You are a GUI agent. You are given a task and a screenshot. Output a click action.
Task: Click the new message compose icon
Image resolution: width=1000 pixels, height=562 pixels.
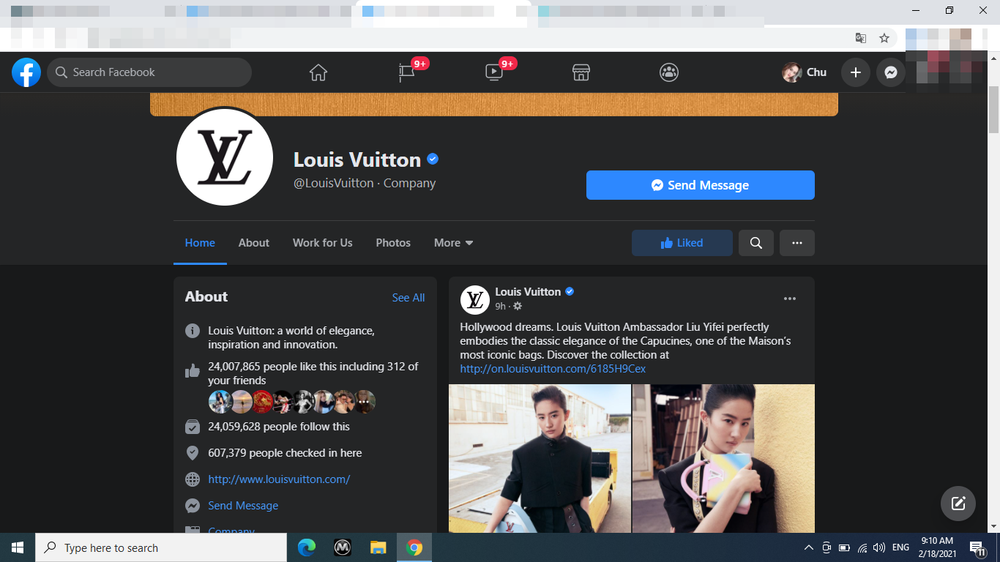pyautogui.click(x=958, y=503)
